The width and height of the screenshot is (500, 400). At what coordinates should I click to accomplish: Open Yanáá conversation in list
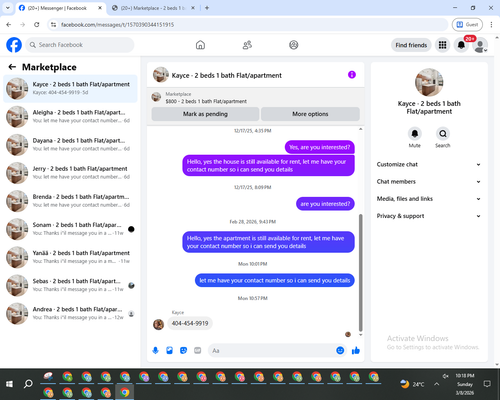[70, 257]
